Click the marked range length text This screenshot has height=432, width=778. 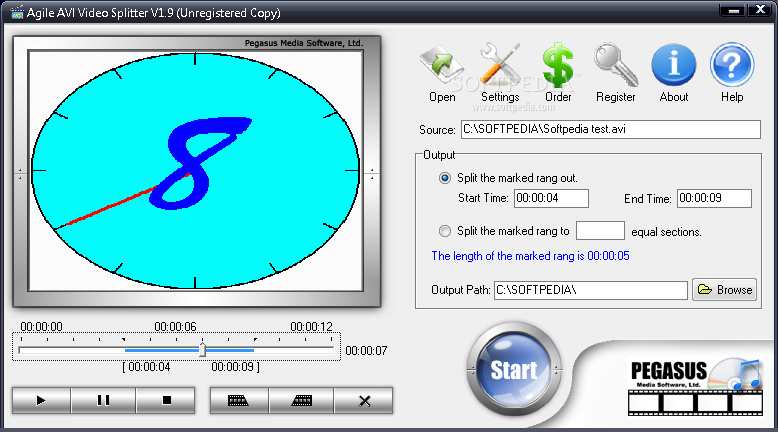click(530, 256)
